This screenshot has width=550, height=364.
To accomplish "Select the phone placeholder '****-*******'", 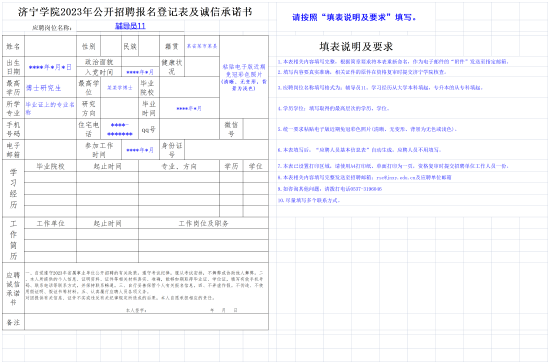I will (120, 129).
